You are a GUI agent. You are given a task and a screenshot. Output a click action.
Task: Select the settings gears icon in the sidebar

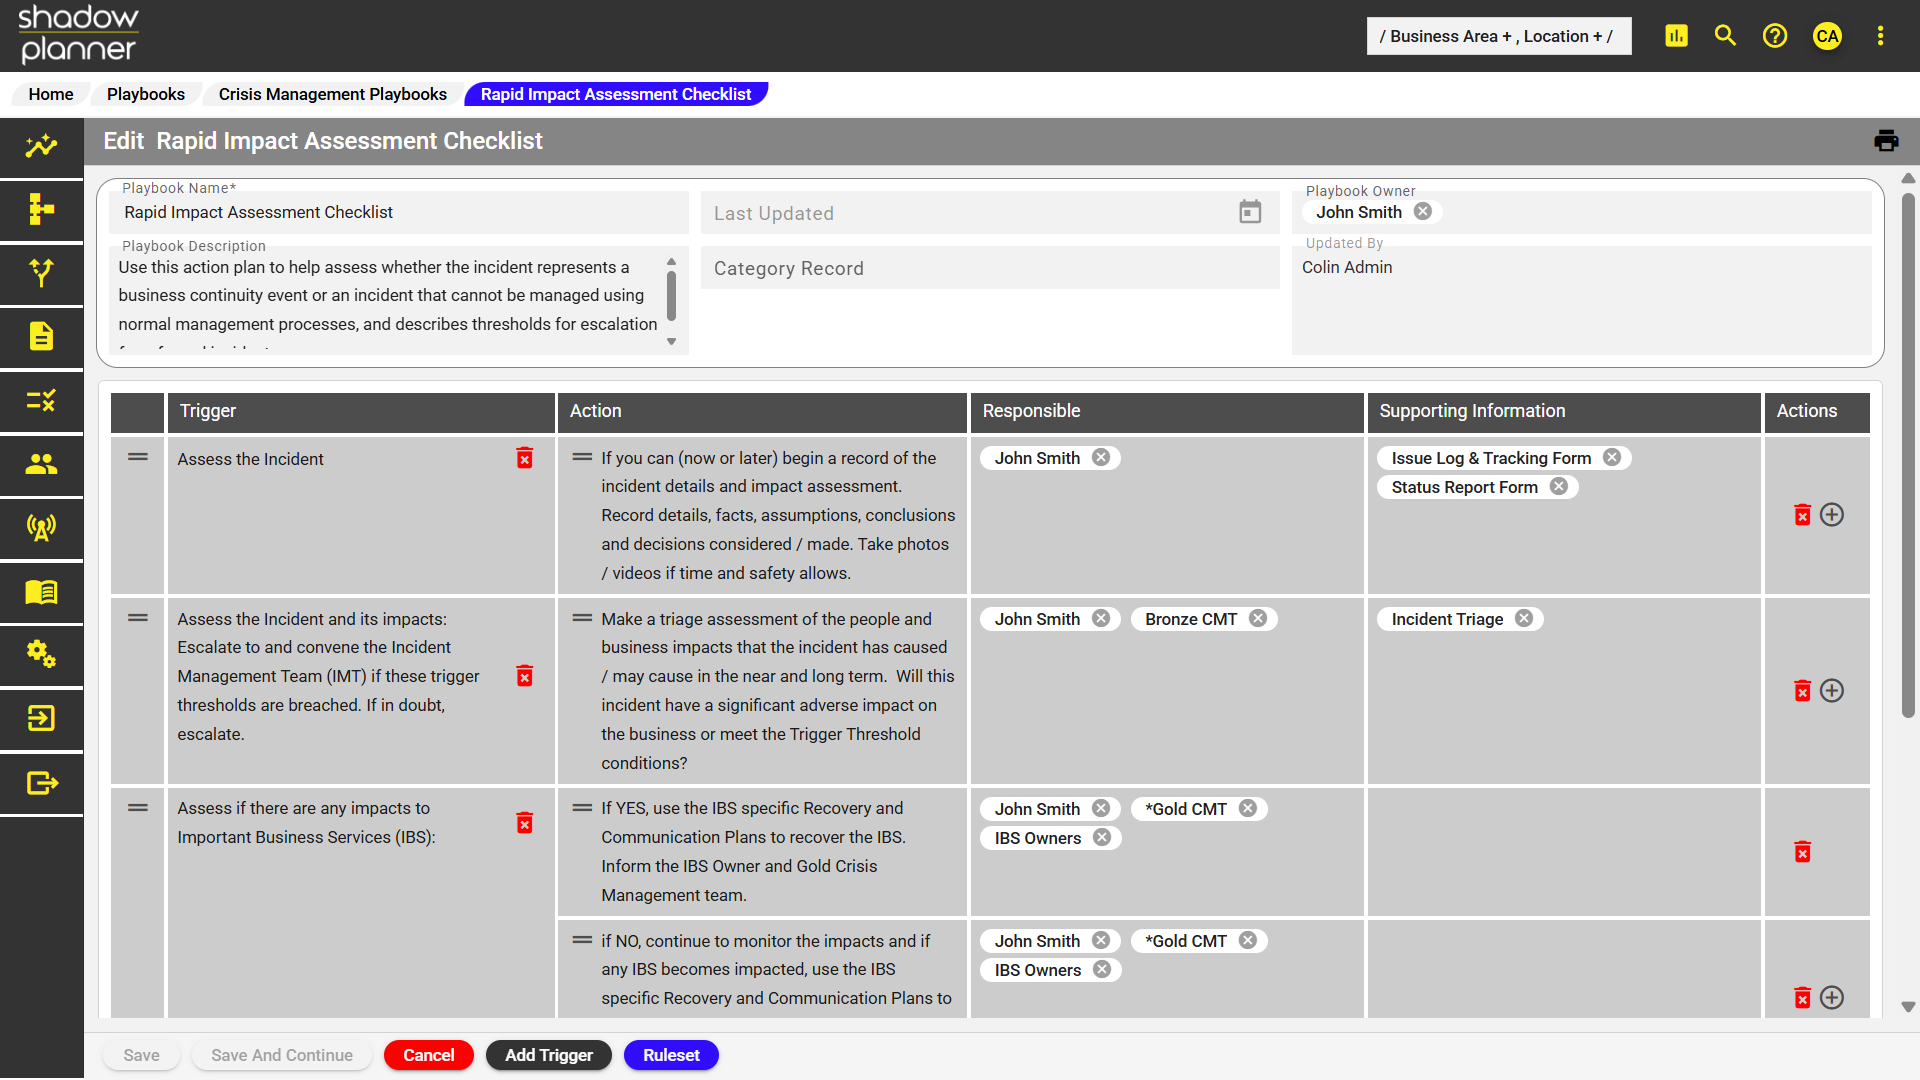coord(40,655)
